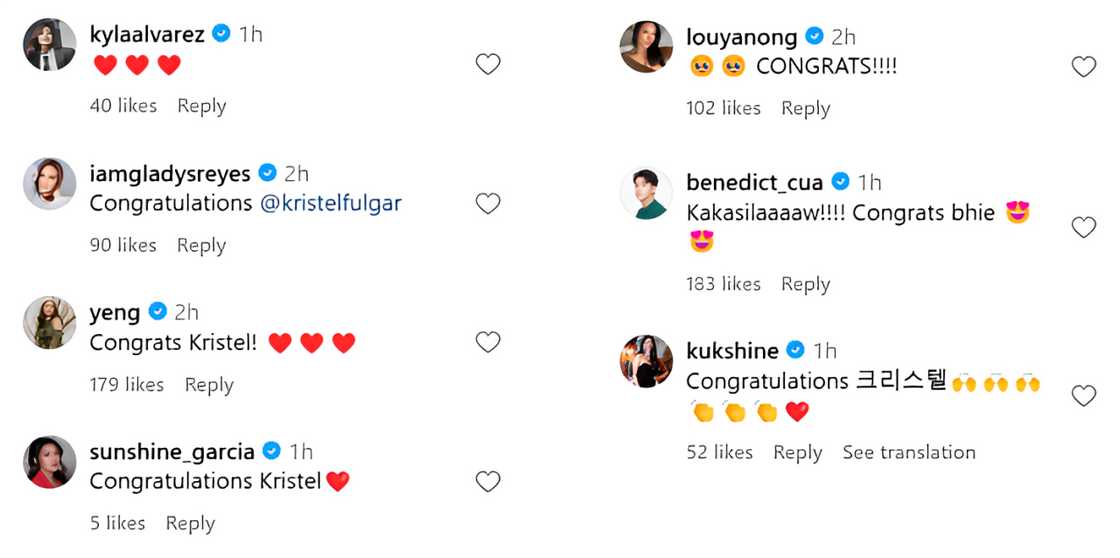
Task: See translation of kukshine's comment
Action: tap(908, 452)
